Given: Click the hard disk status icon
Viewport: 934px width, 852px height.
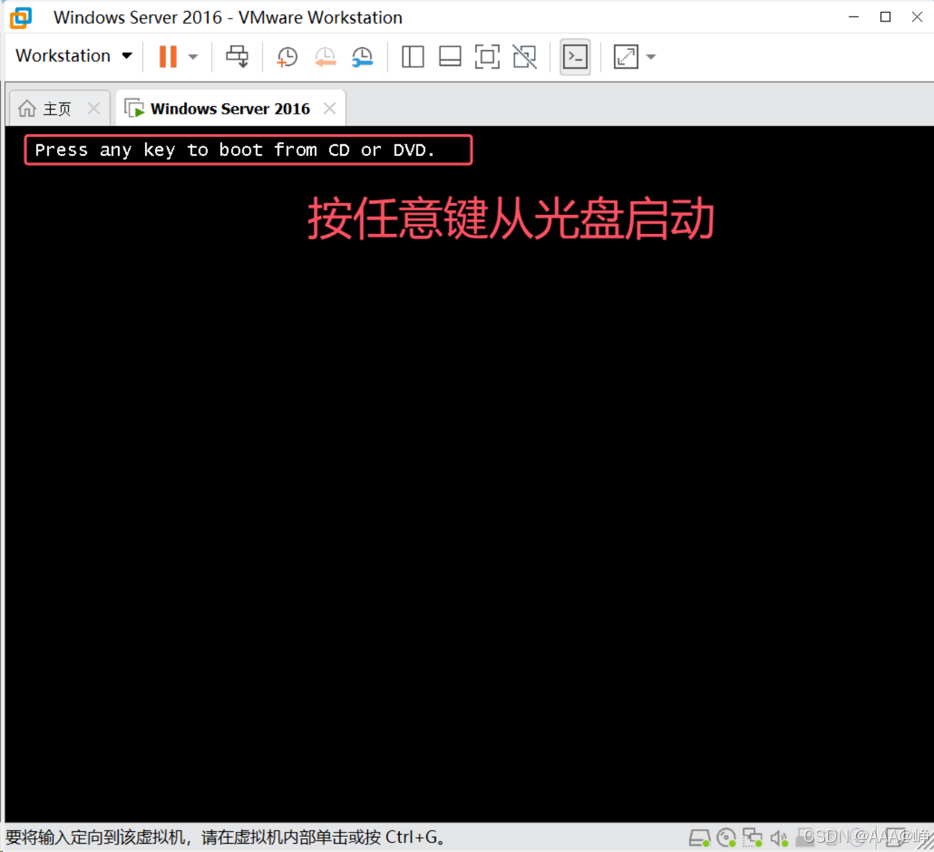Looking at the screenshot, I should point(699,838).
